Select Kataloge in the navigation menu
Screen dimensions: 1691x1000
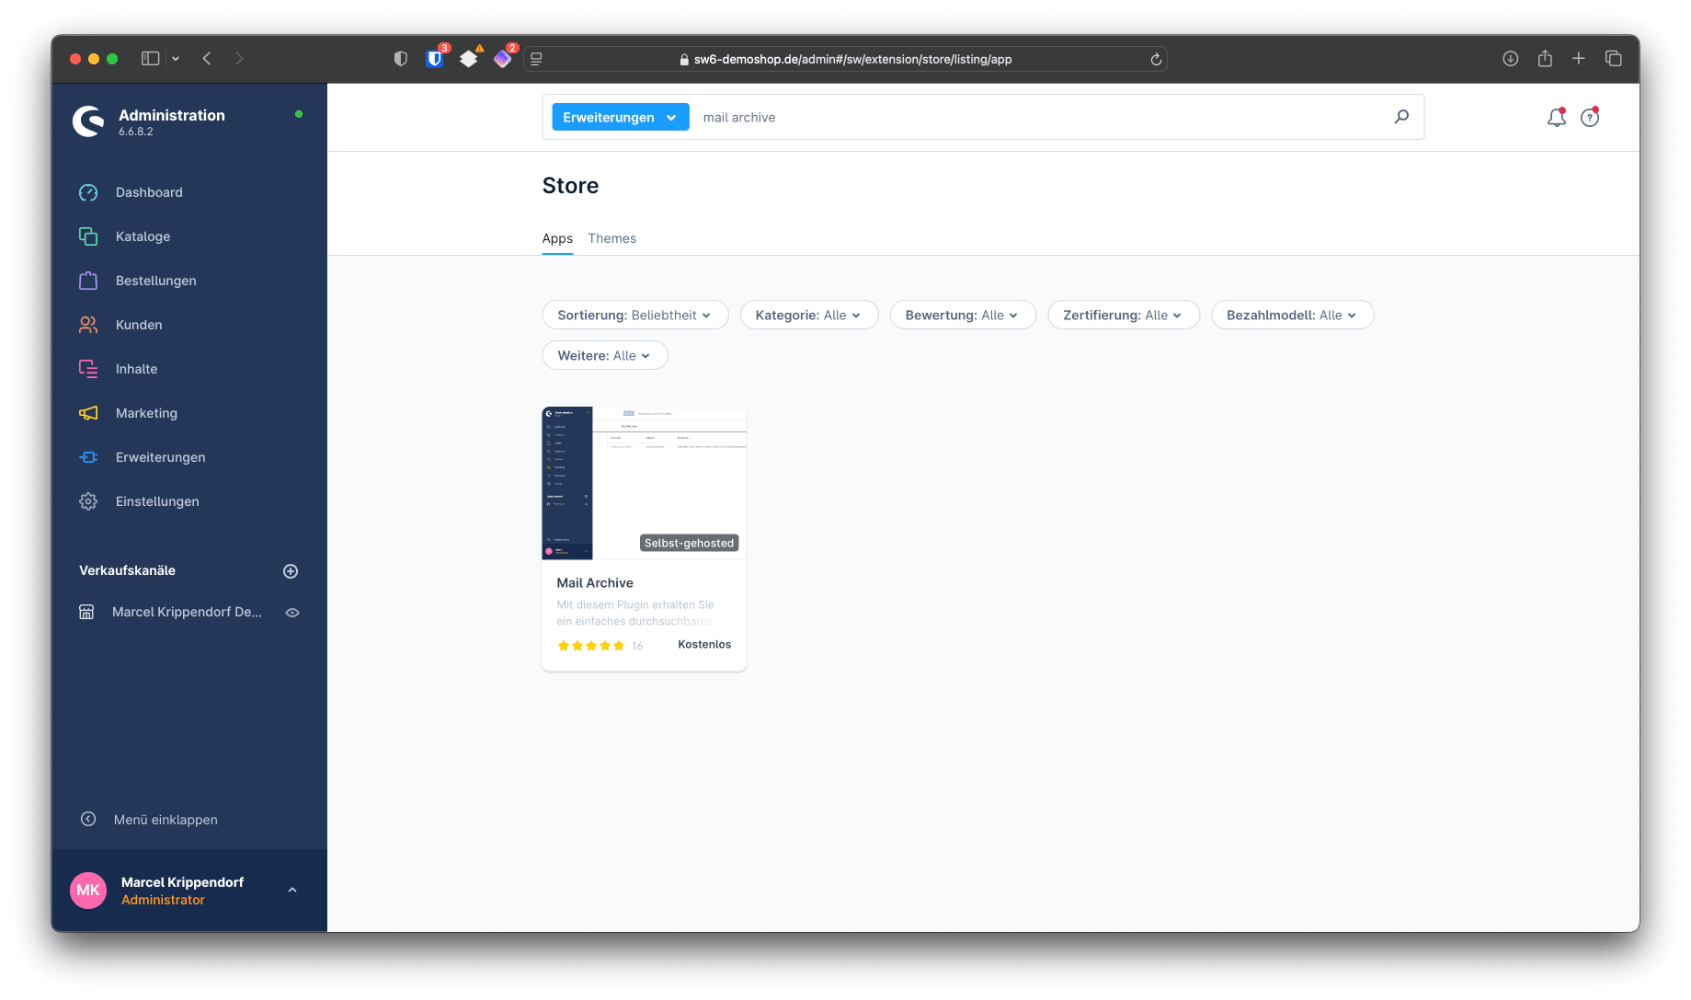(142, 236)
